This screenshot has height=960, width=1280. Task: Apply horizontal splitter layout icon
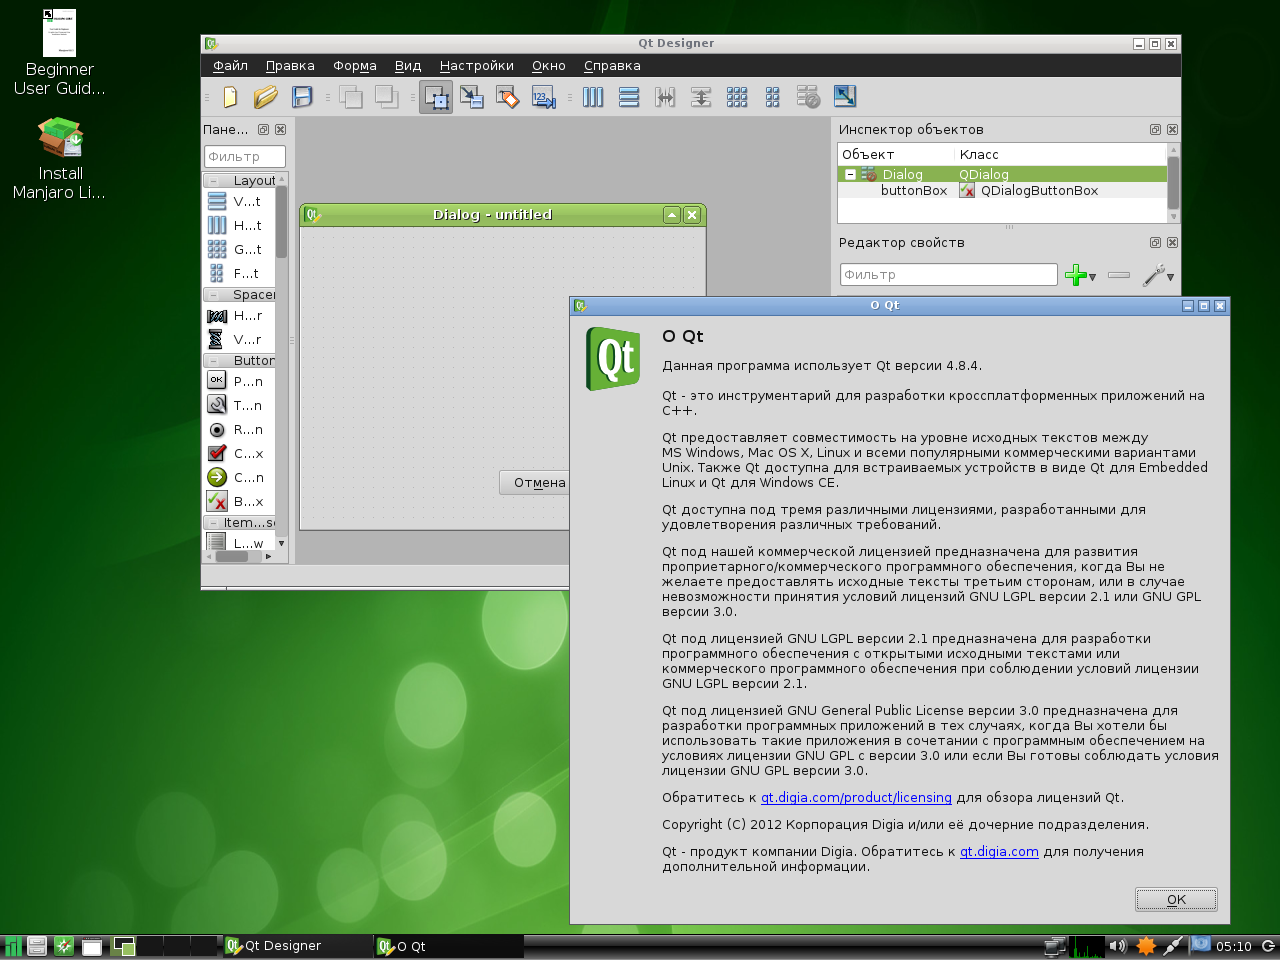coord(665,97)
